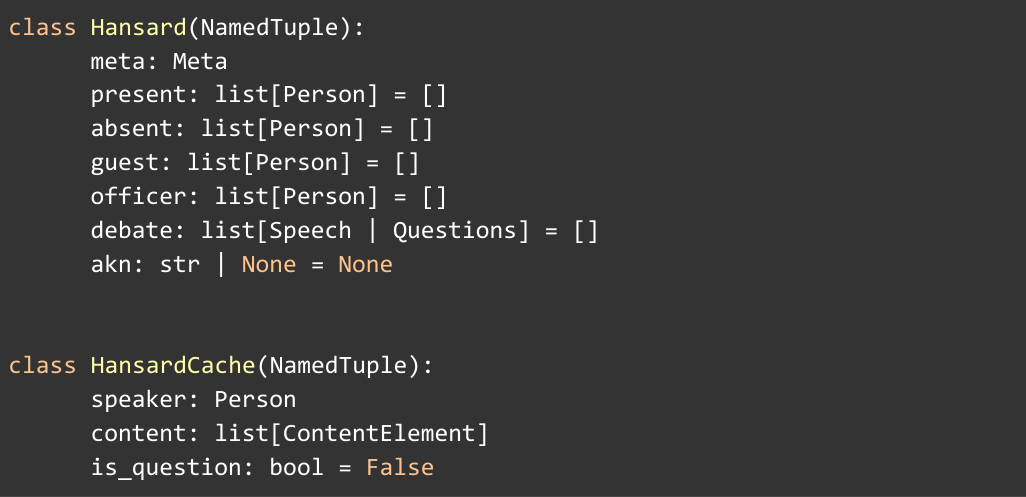The image size is (1026, 497).
Task: Click the Meta type annotation
Action: [x=200, y=62]
